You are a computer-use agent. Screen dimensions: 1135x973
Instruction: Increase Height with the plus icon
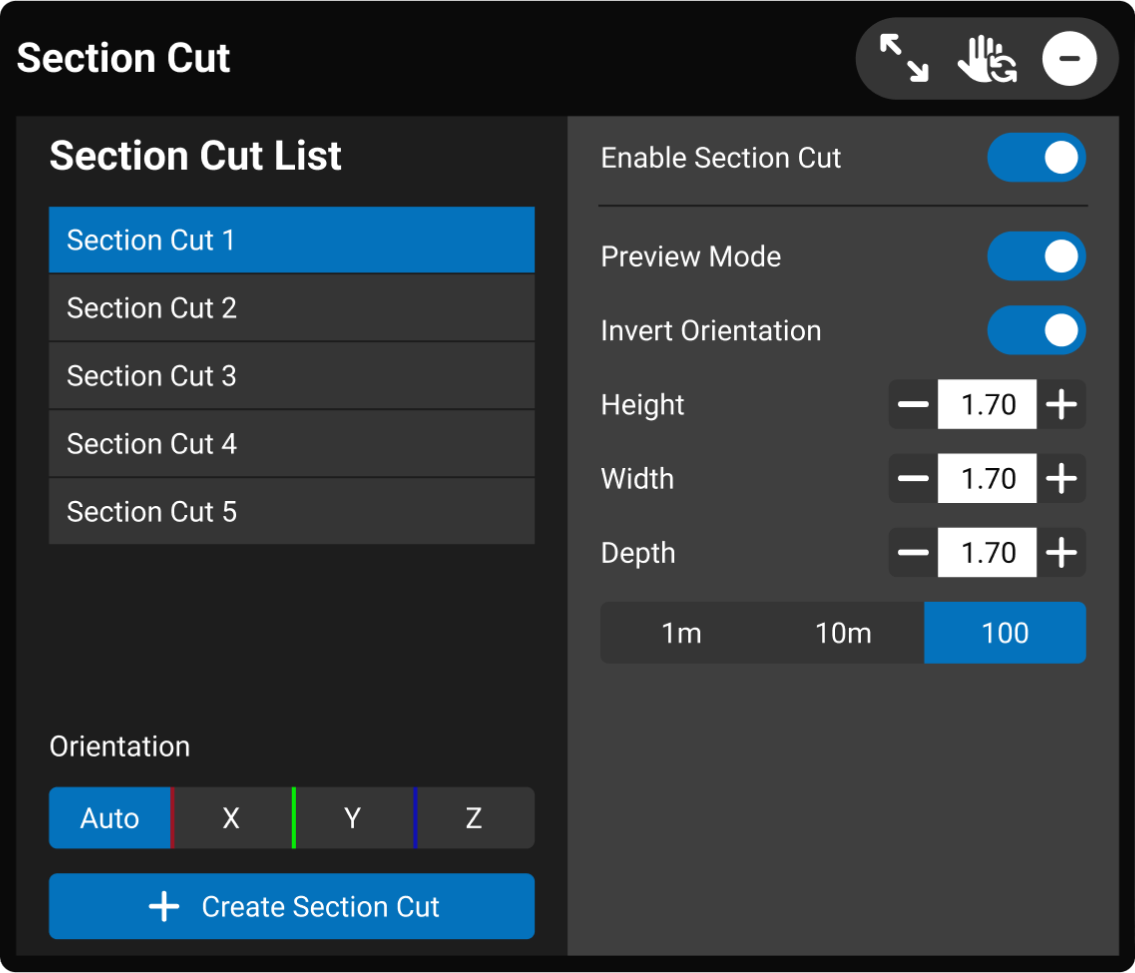tap(1061, 405)
